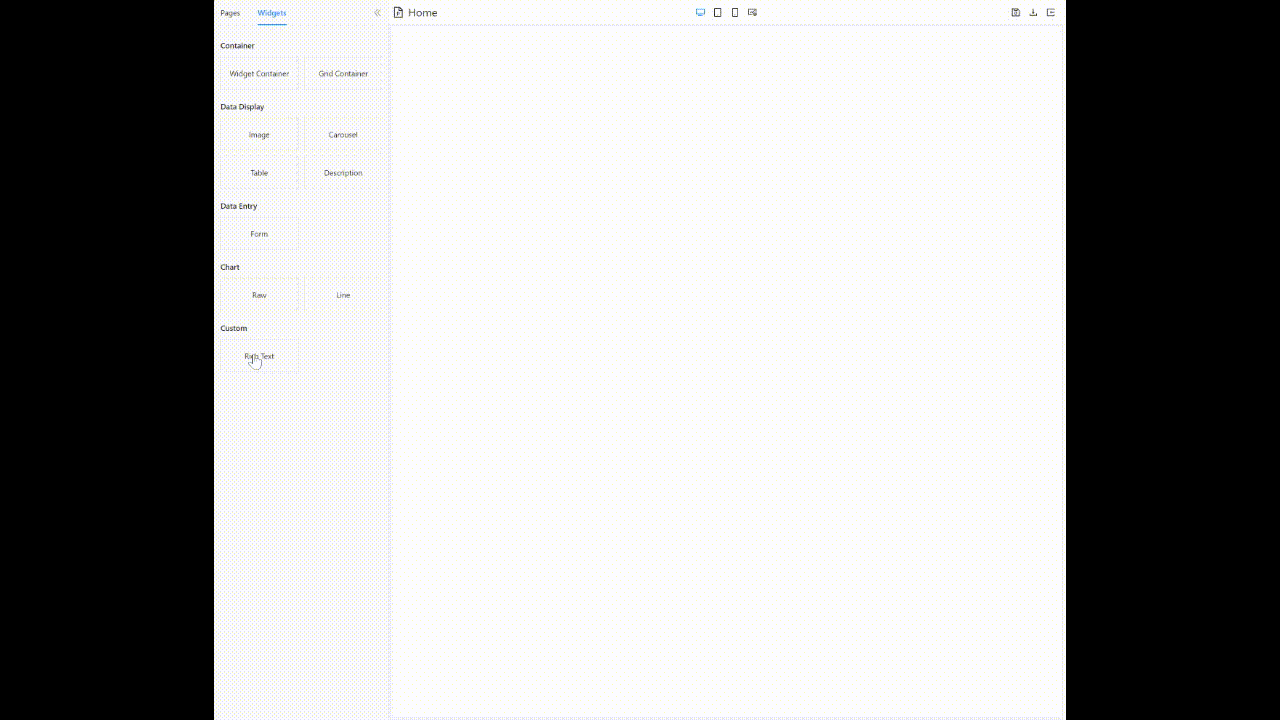
Task: Click the Data Display section heading
Action: pyautogui.click(x=242, y=106)
